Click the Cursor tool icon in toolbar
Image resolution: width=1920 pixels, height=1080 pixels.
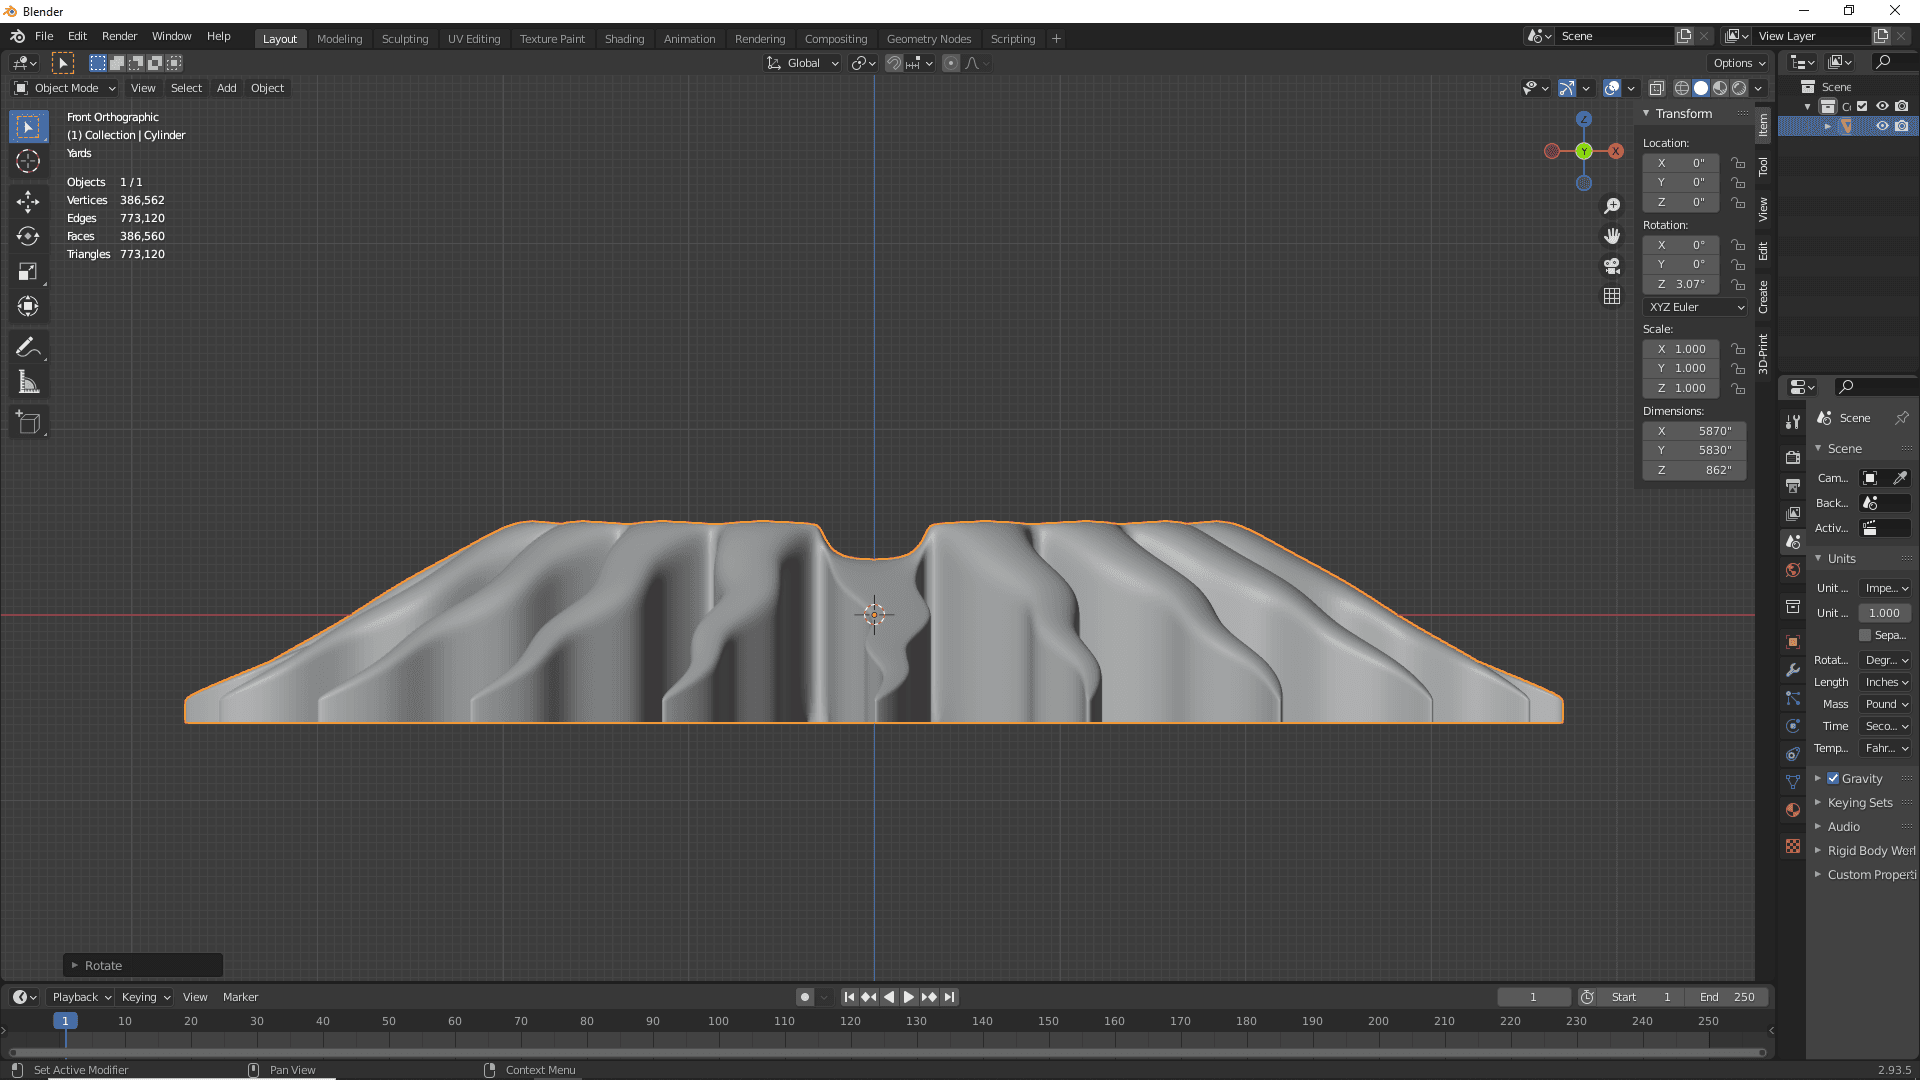(29, 160)
